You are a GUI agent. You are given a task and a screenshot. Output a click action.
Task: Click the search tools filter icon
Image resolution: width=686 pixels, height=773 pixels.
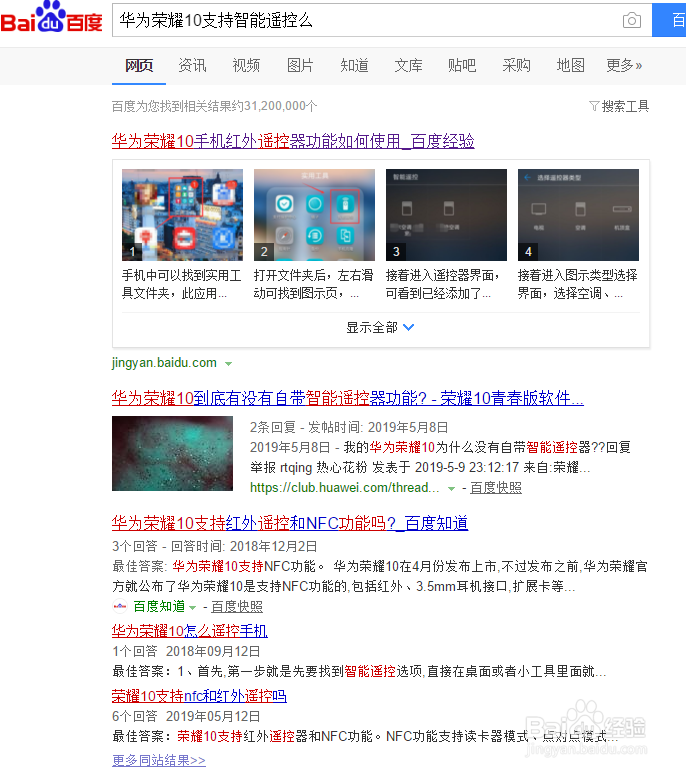594,106
